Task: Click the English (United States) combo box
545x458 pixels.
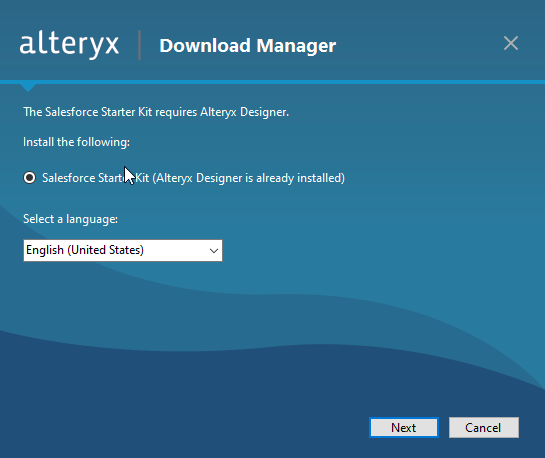Action: pyautogui.click(x=123, y=250)
